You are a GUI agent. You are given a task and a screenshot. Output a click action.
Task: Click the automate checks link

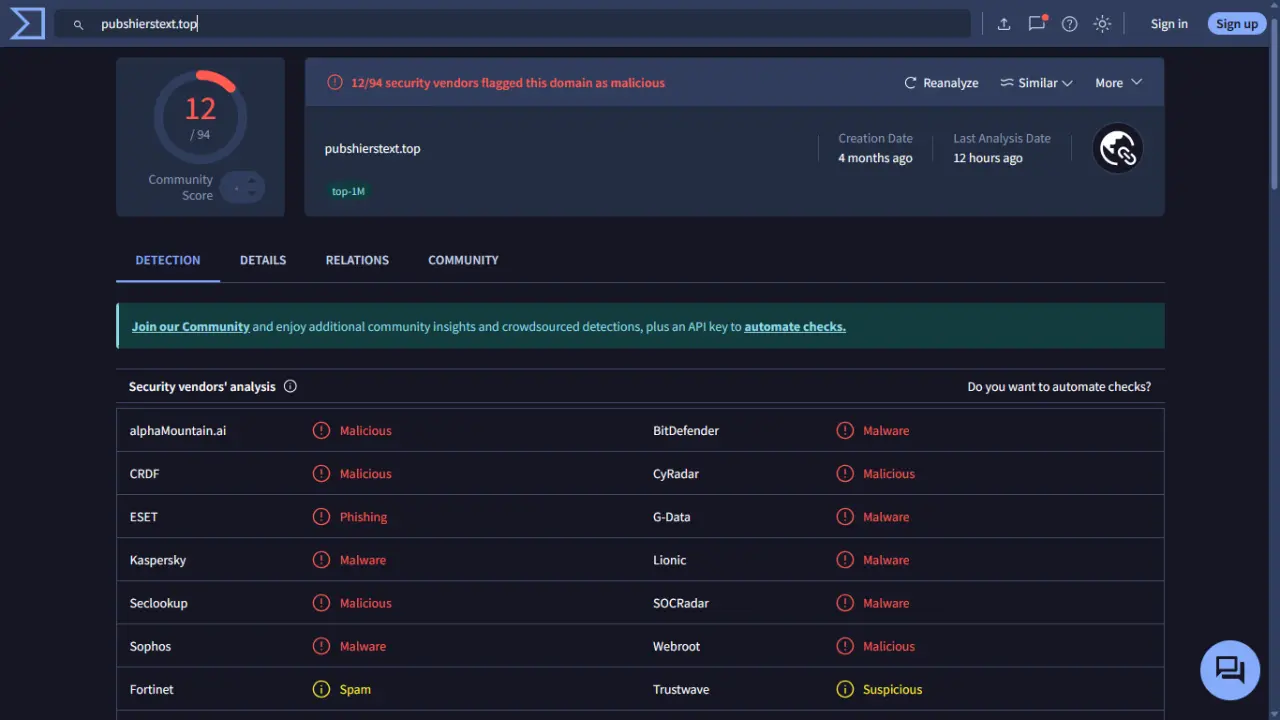(795, 326)
